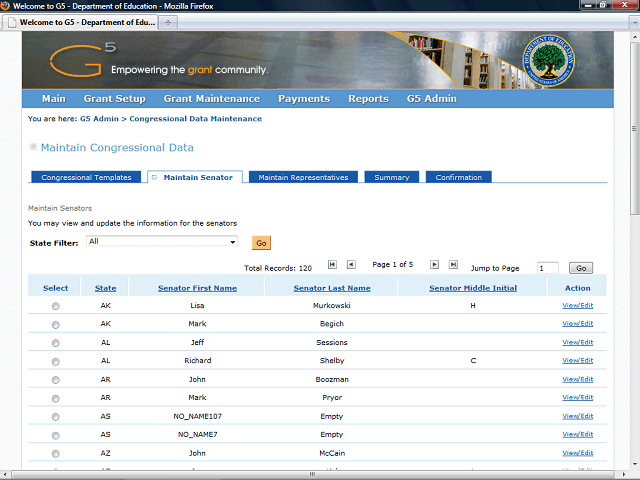Go to first page of records
Screen dimensions: 640x480
332,265
